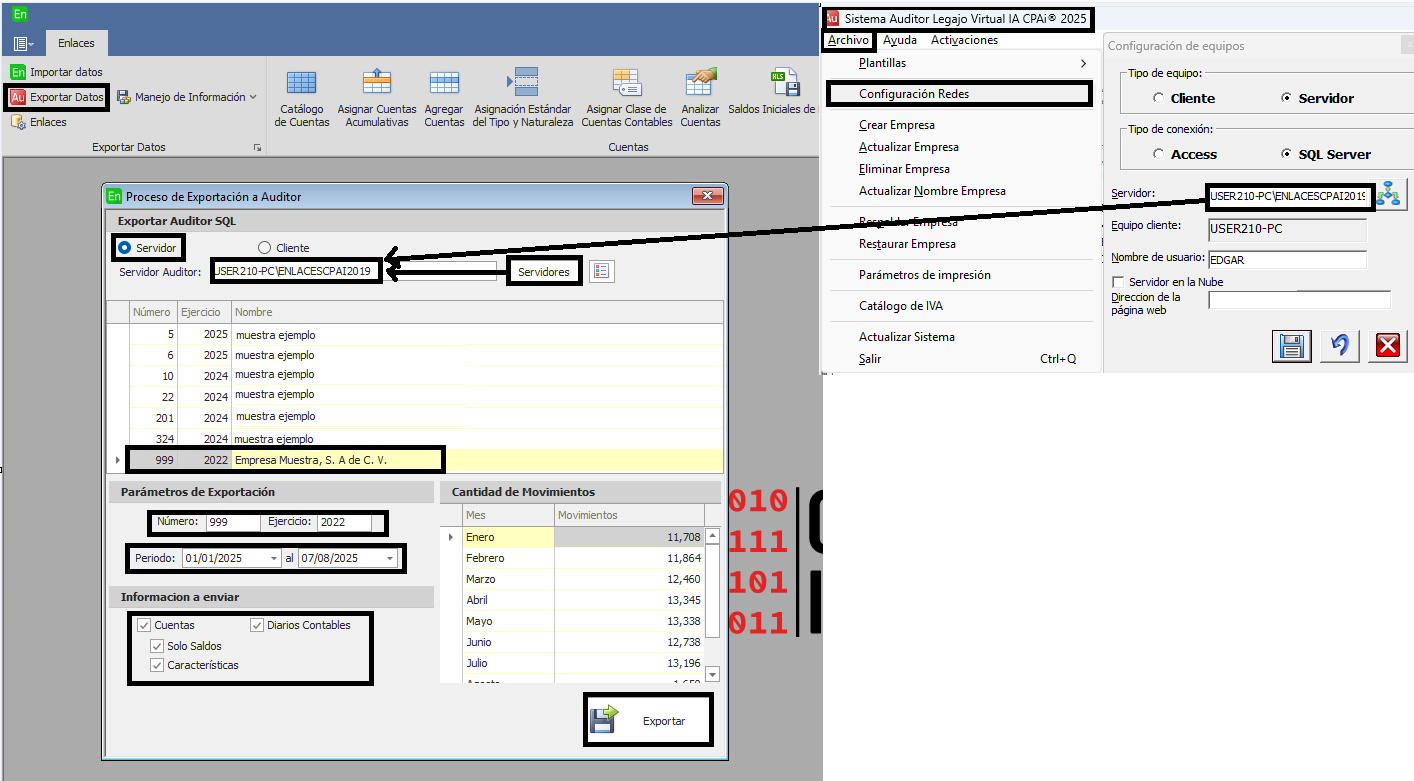Click Agregar Cuentas ribbon icon
The width and height of the screenshot is (1414, 781).
[444, 99]
